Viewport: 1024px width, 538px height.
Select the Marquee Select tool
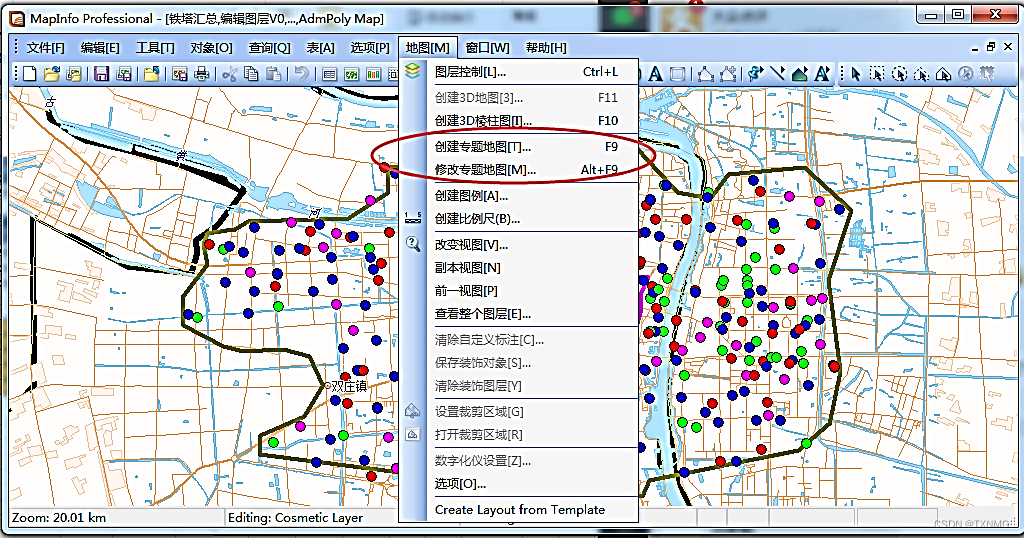(x=878, y=74)
